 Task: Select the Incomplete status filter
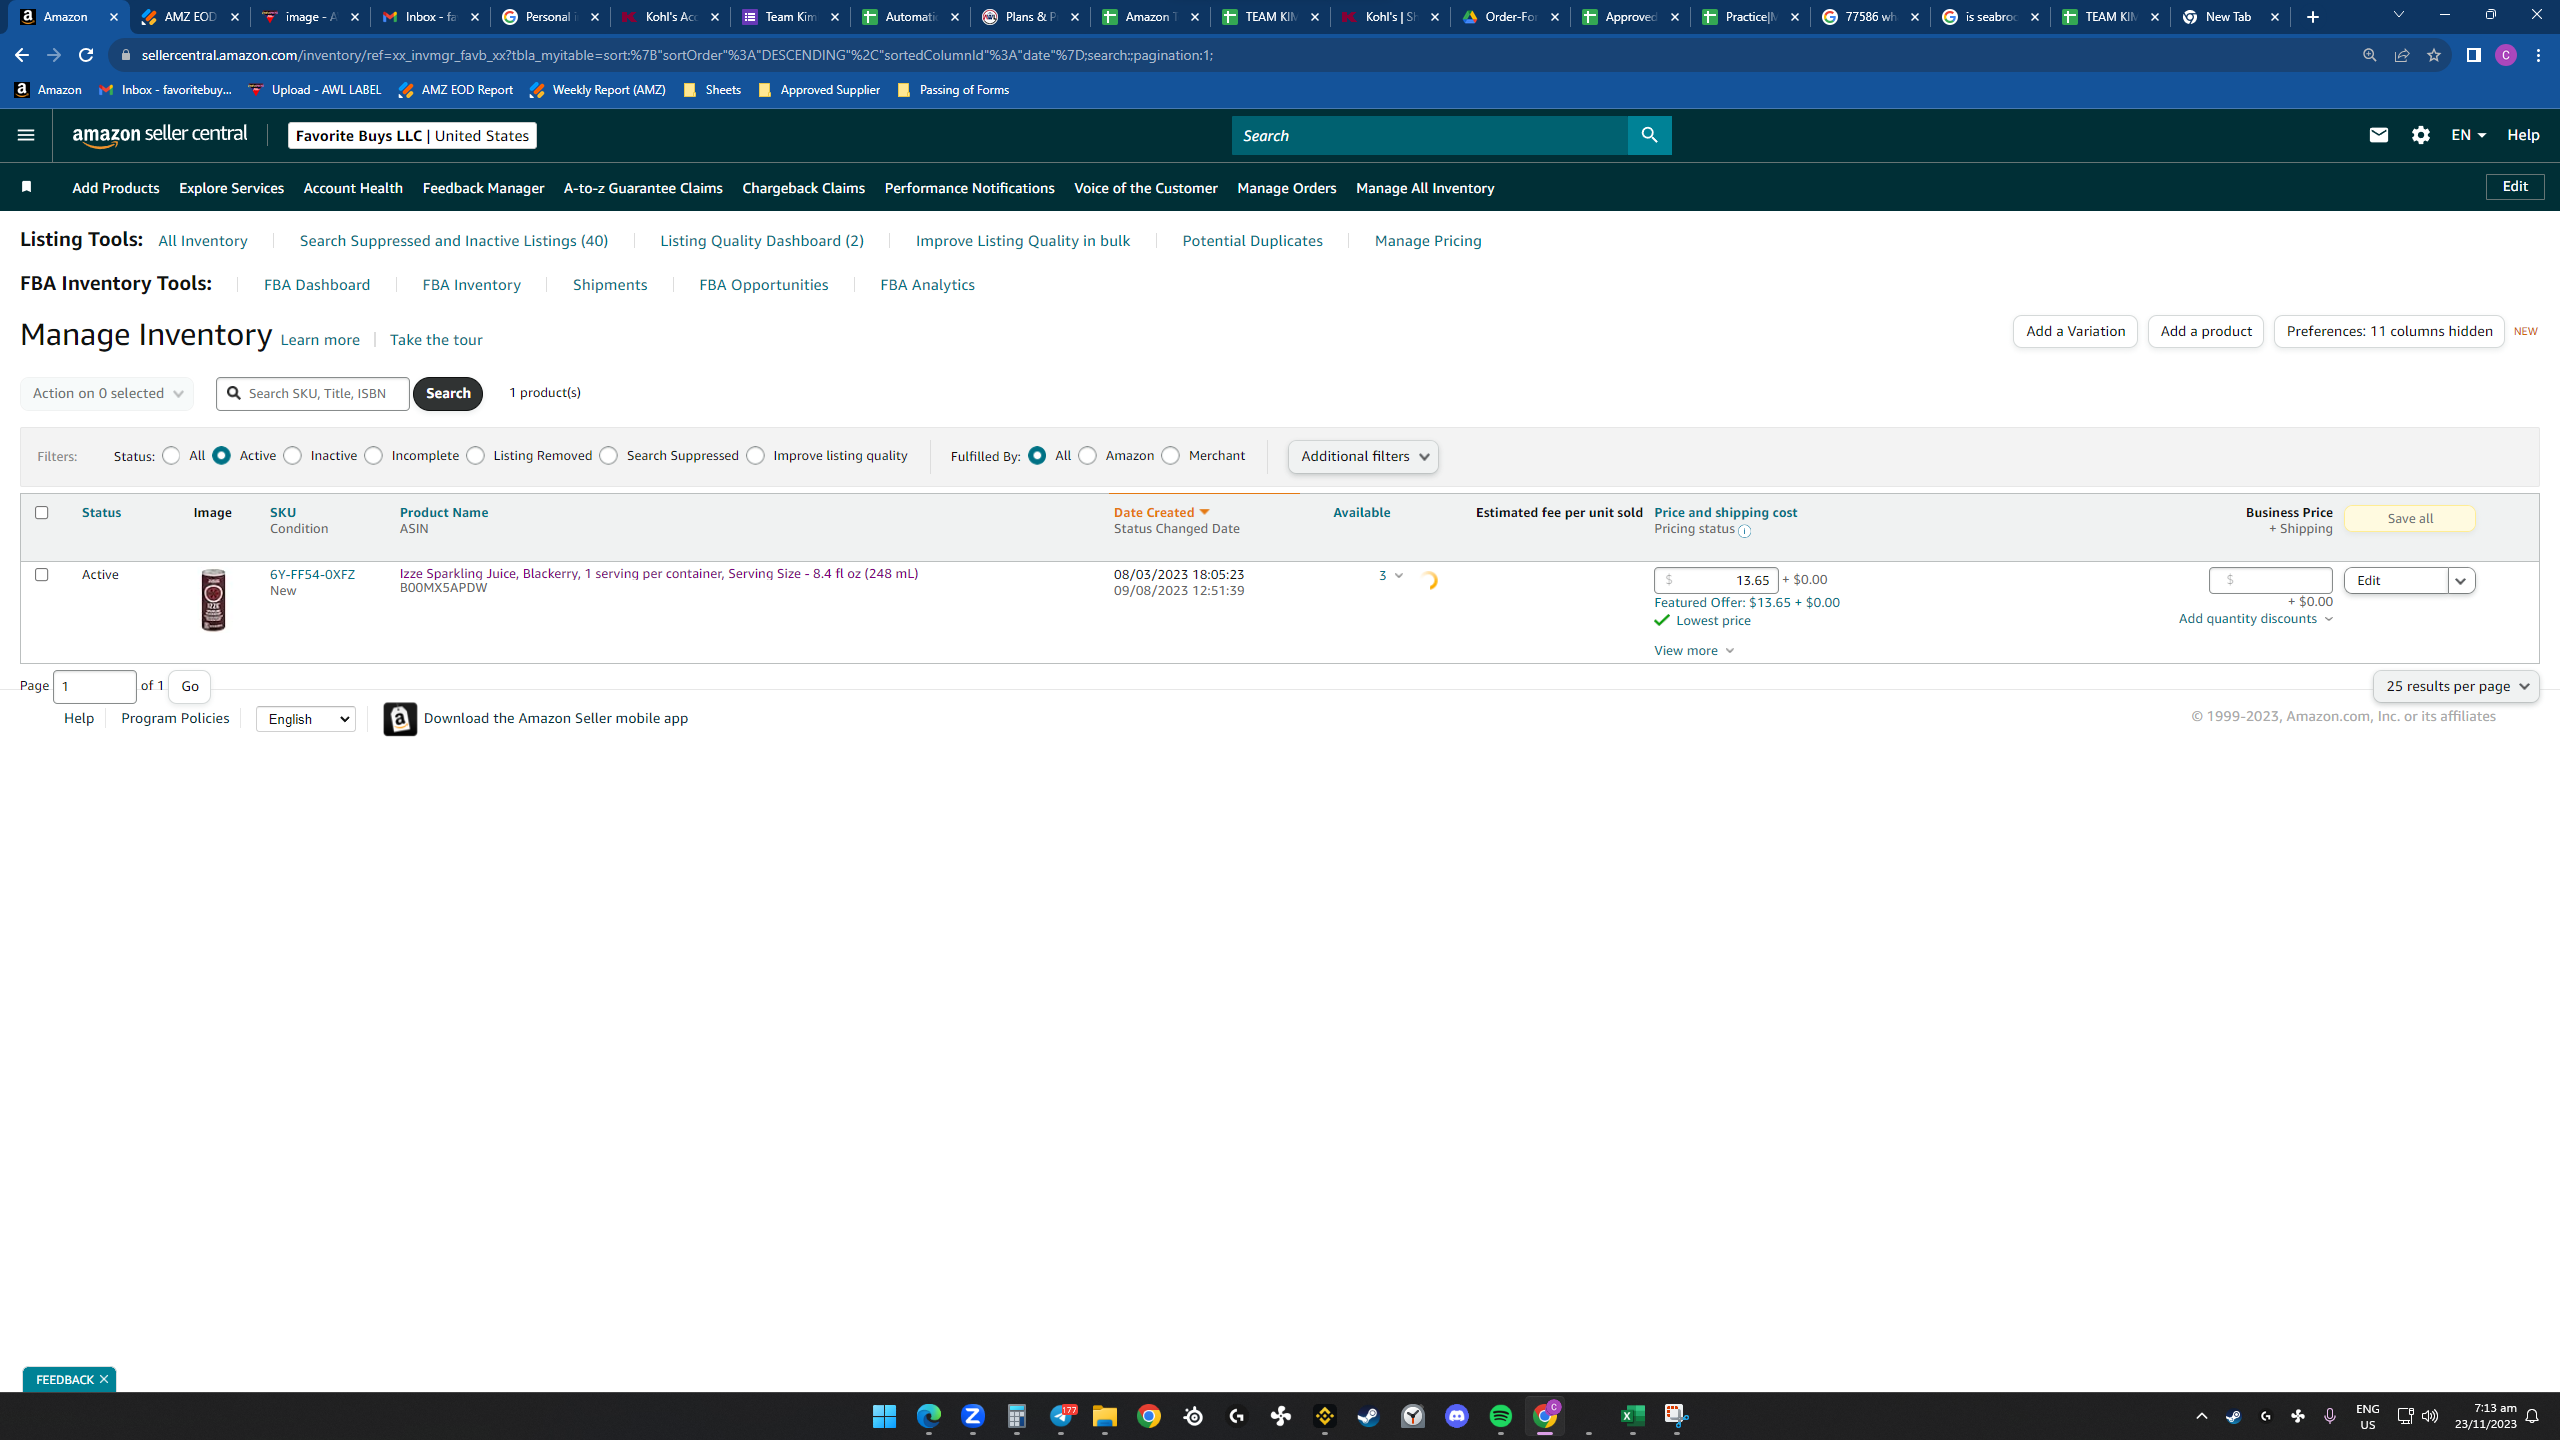pyautogui.click(x=374, y=456)
